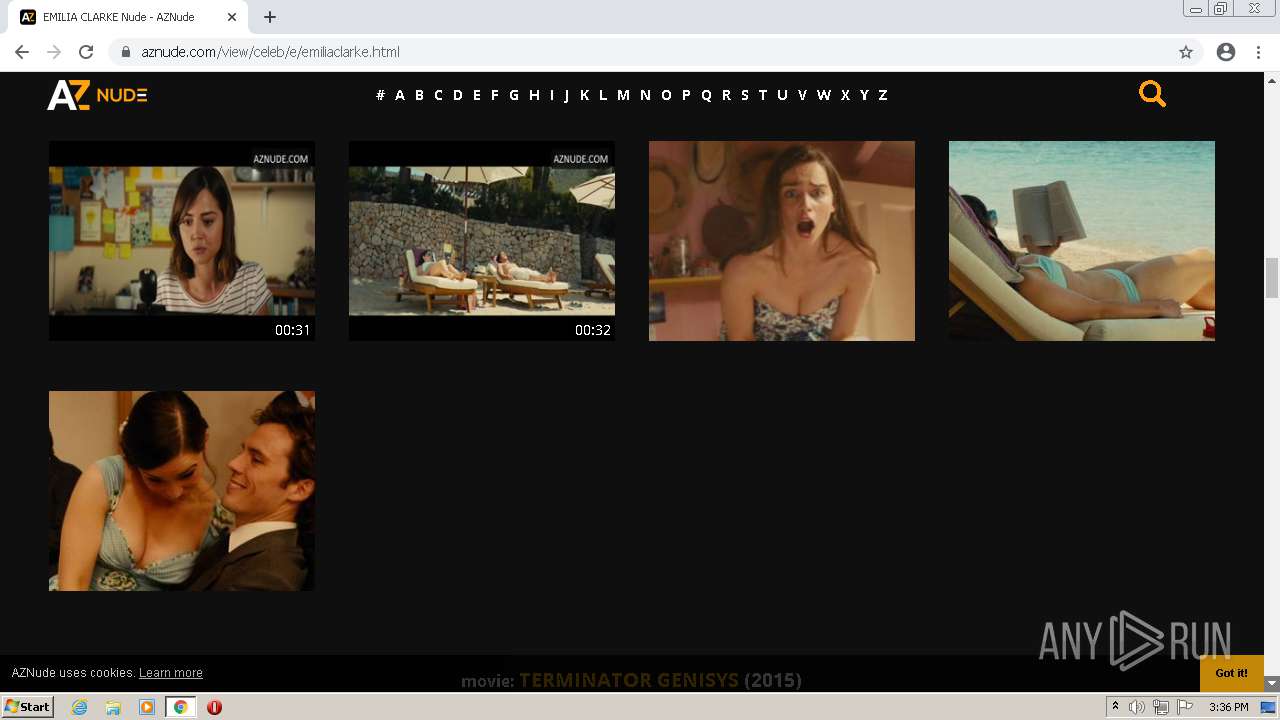Select letter T in alphabet navigation
The image size is (1280, 720).
pos(763,95)
